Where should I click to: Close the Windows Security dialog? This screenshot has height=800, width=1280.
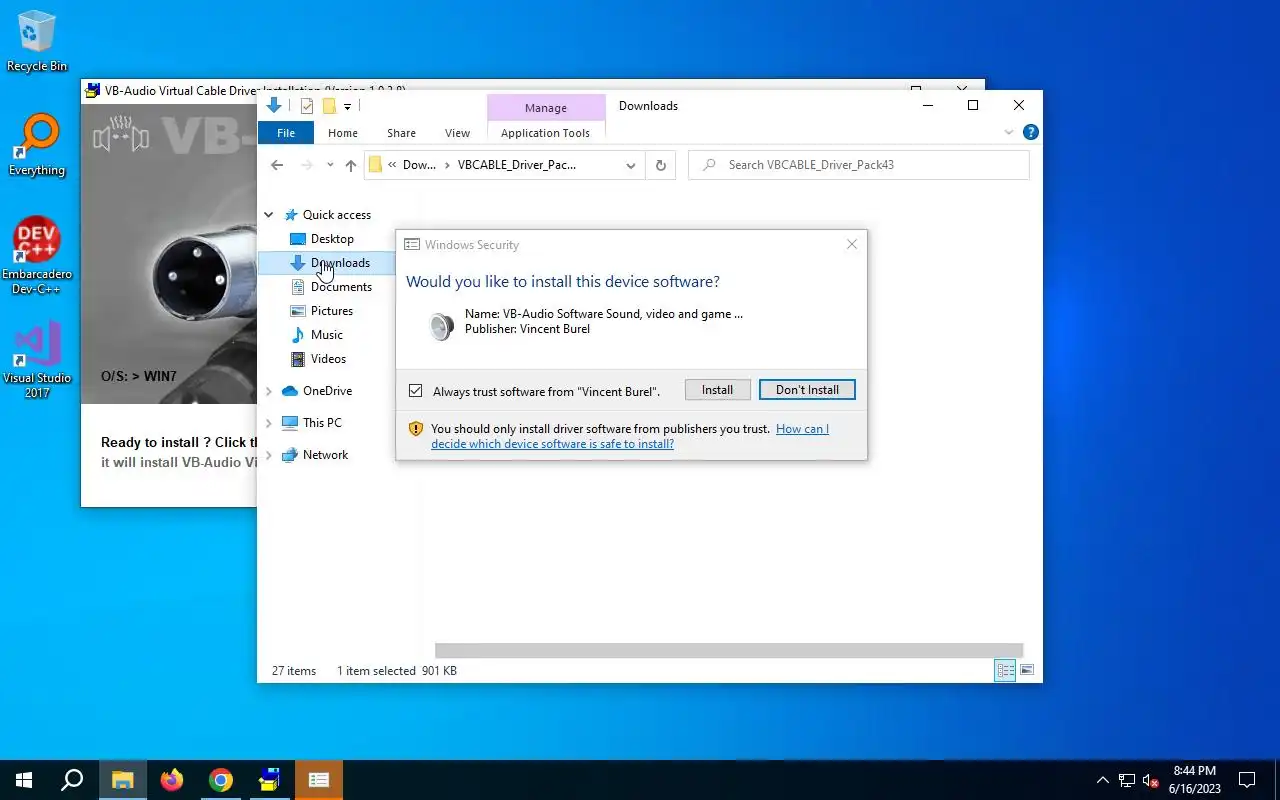point(852,244)
